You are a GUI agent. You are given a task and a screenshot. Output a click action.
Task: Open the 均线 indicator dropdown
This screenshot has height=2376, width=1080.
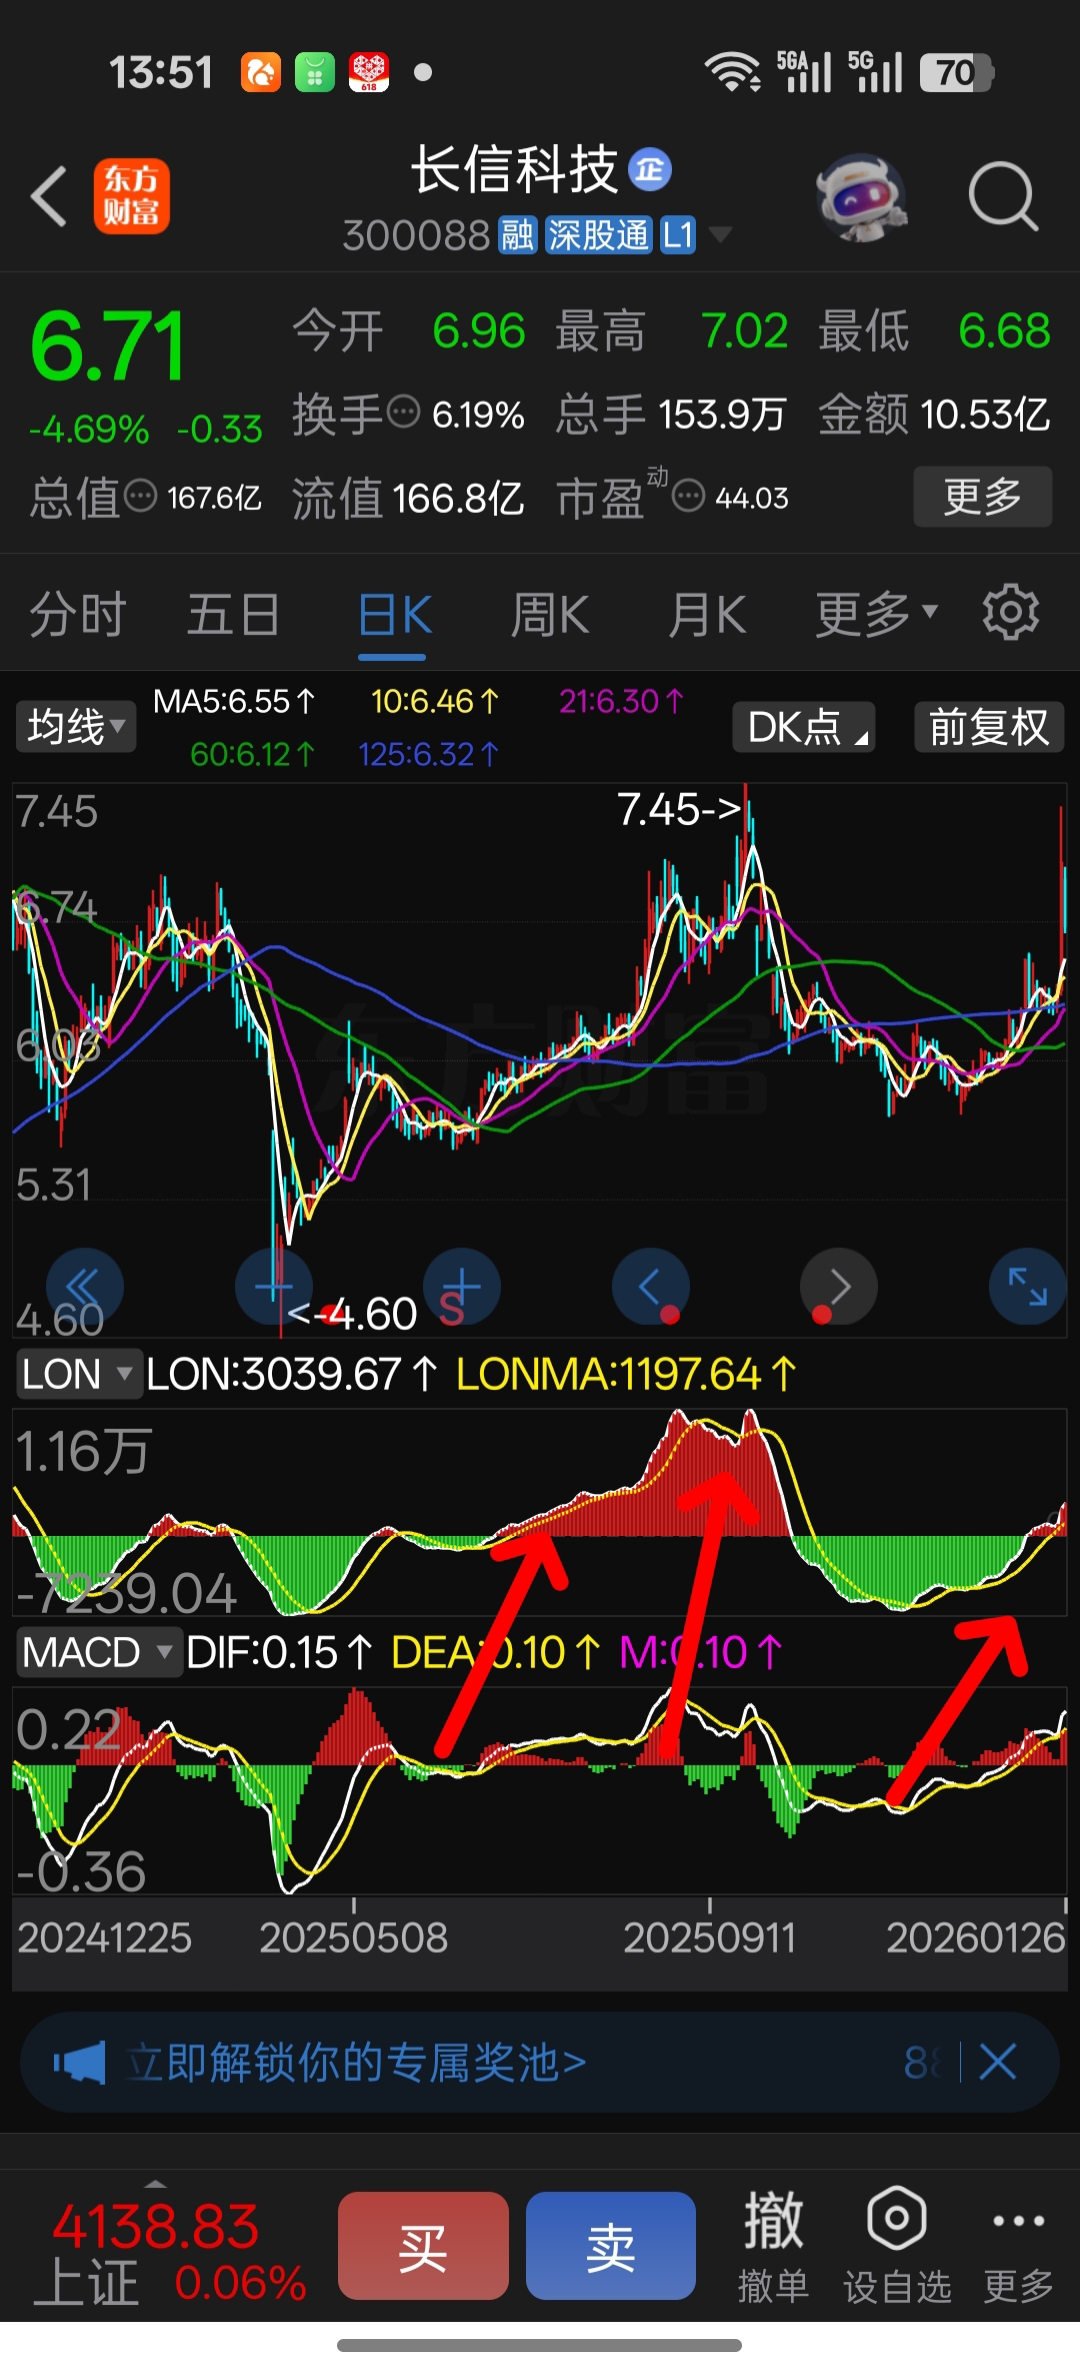[76, 726]
